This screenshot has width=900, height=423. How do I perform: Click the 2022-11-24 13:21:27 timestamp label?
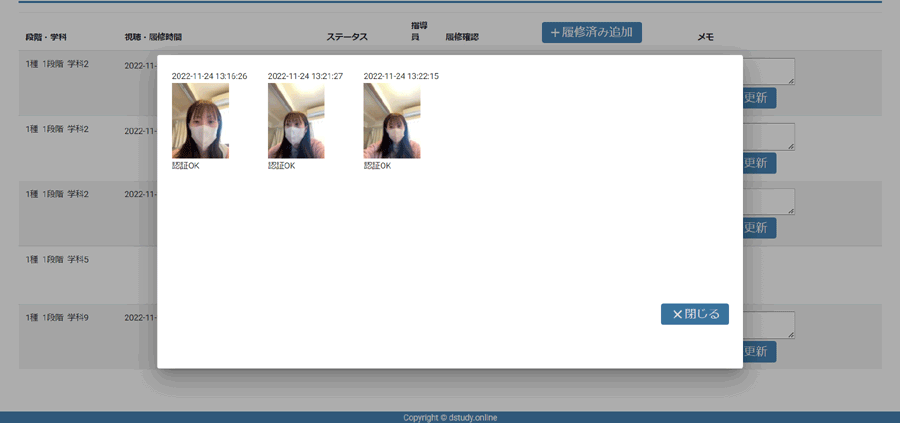pyautogui.click(x=305, y=76)
